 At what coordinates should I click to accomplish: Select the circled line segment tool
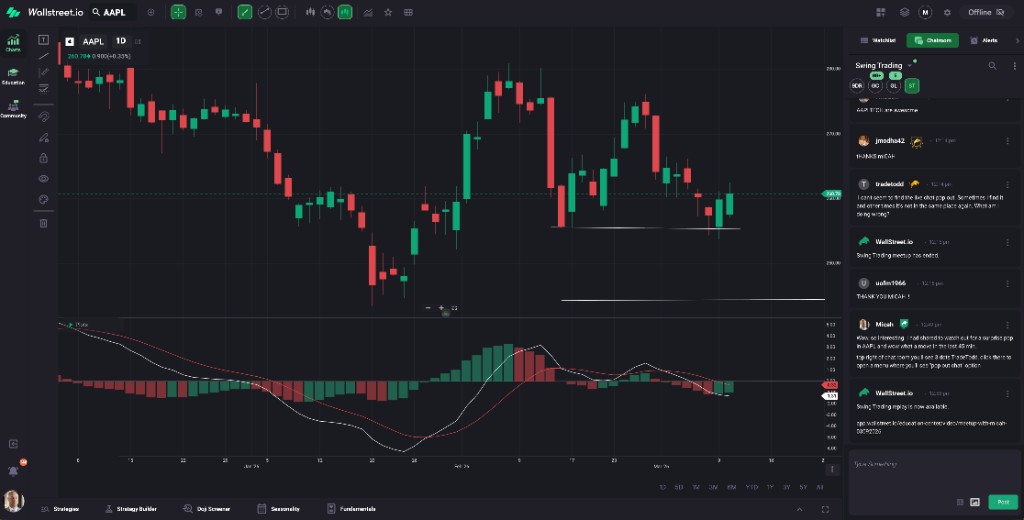click(264, 12)
